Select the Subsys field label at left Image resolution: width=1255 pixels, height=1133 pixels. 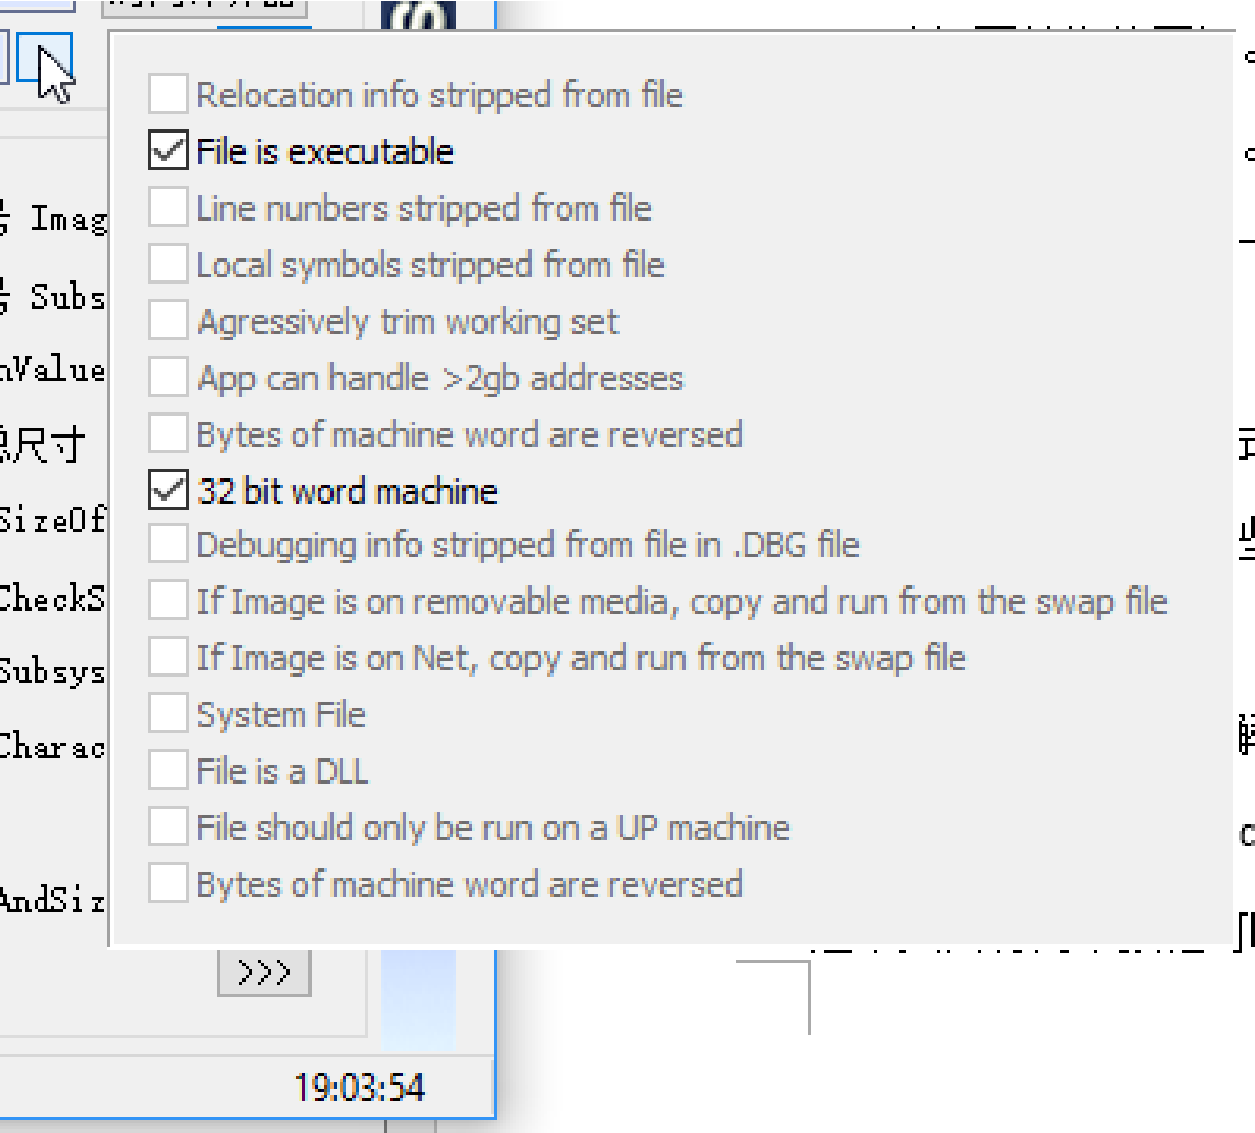[52, 672]
